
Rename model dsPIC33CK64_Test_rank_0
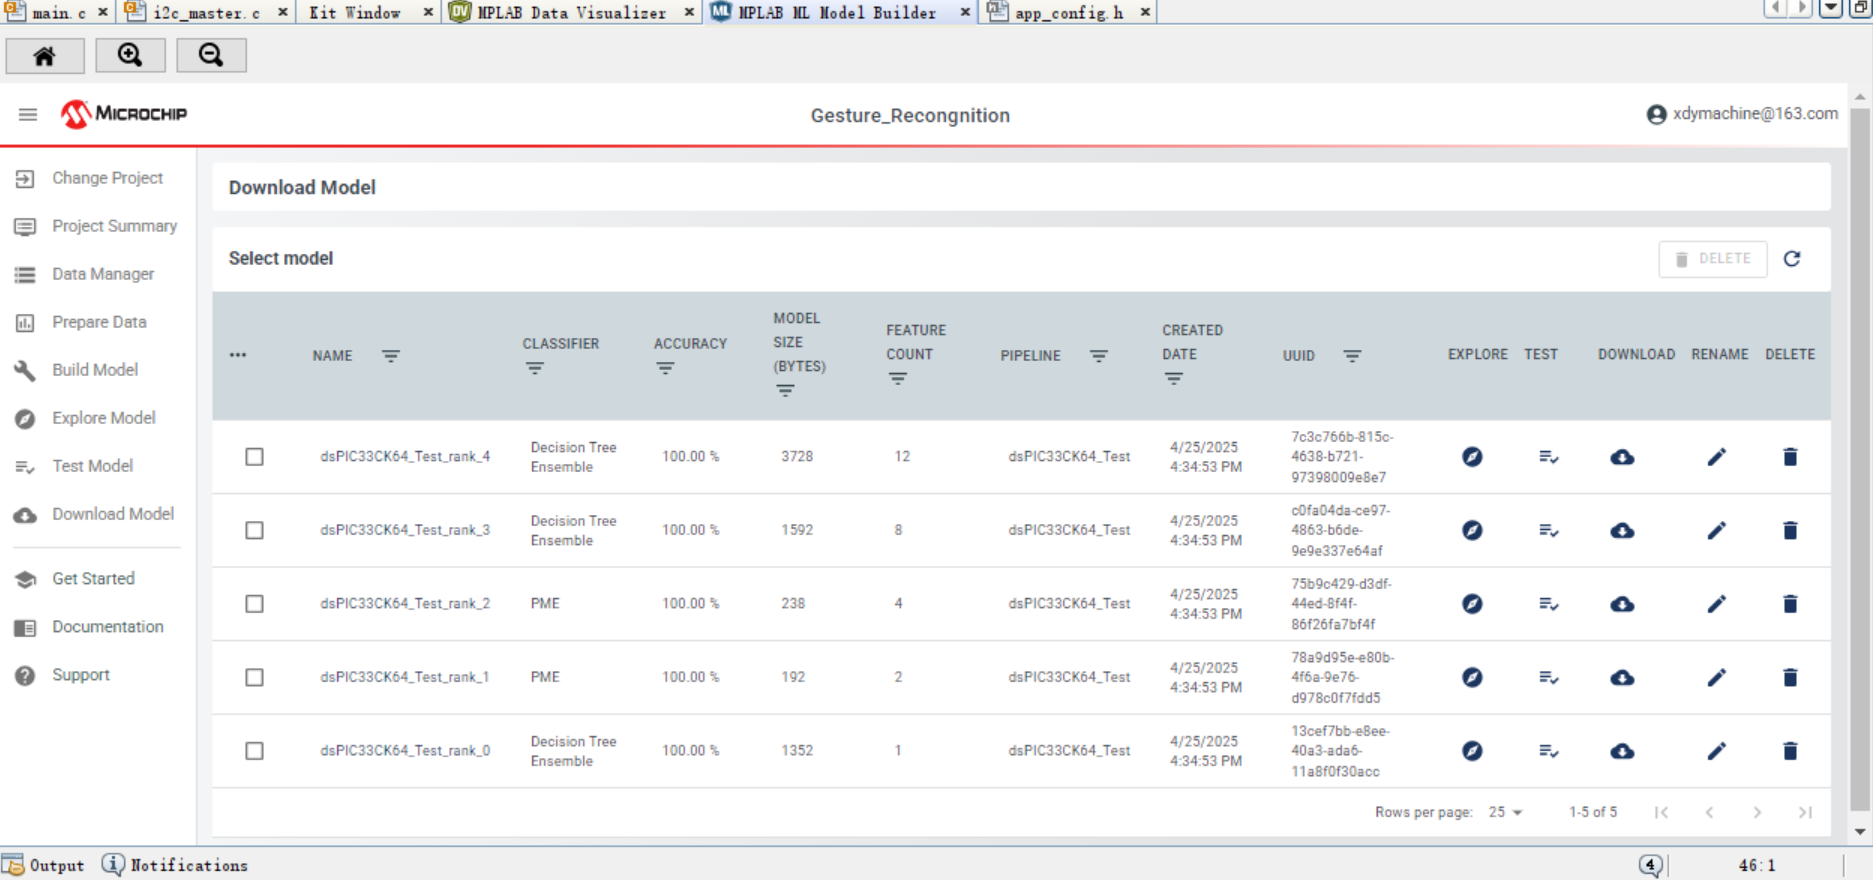coord(1716,751)
